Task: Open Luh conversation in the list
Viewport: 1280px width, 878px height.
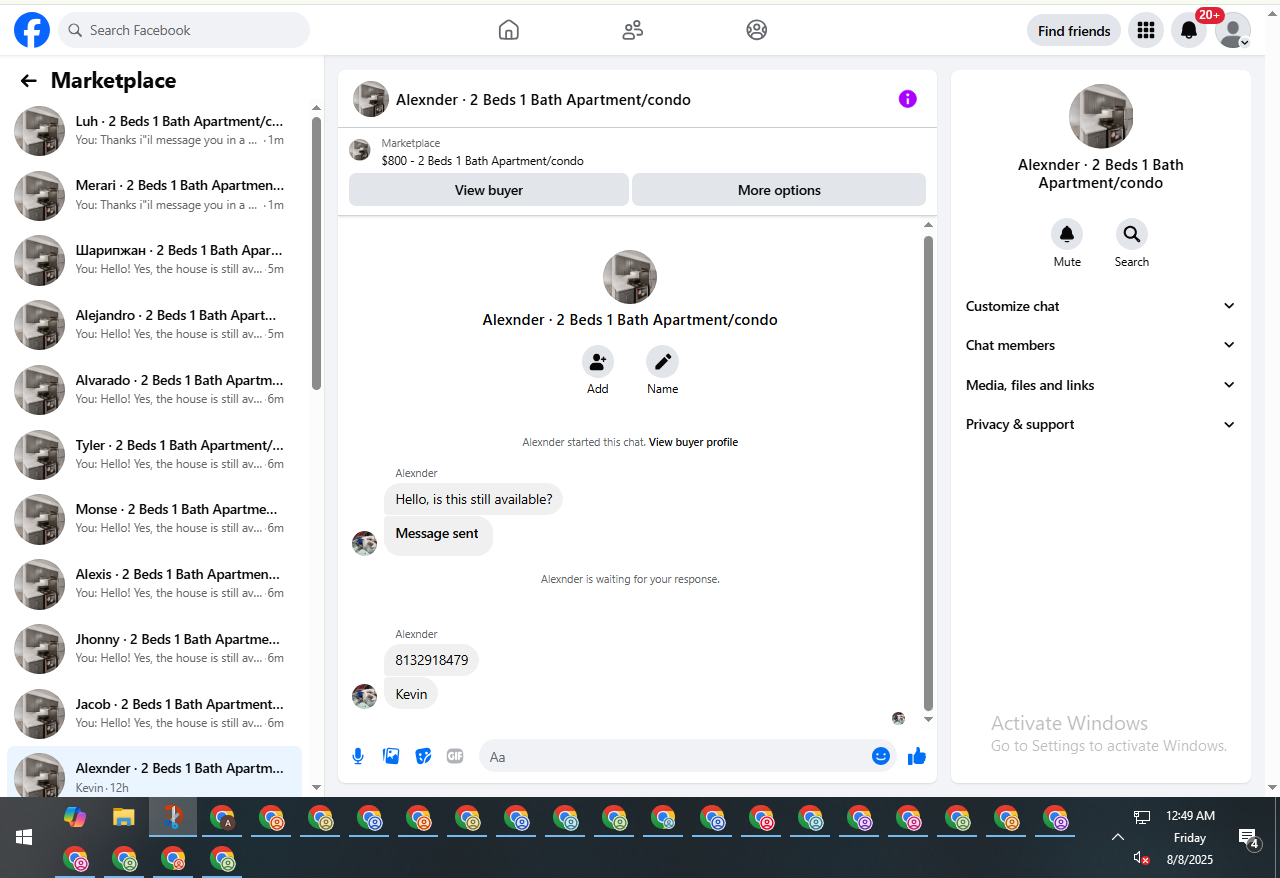Action: [x=154, y=131]
